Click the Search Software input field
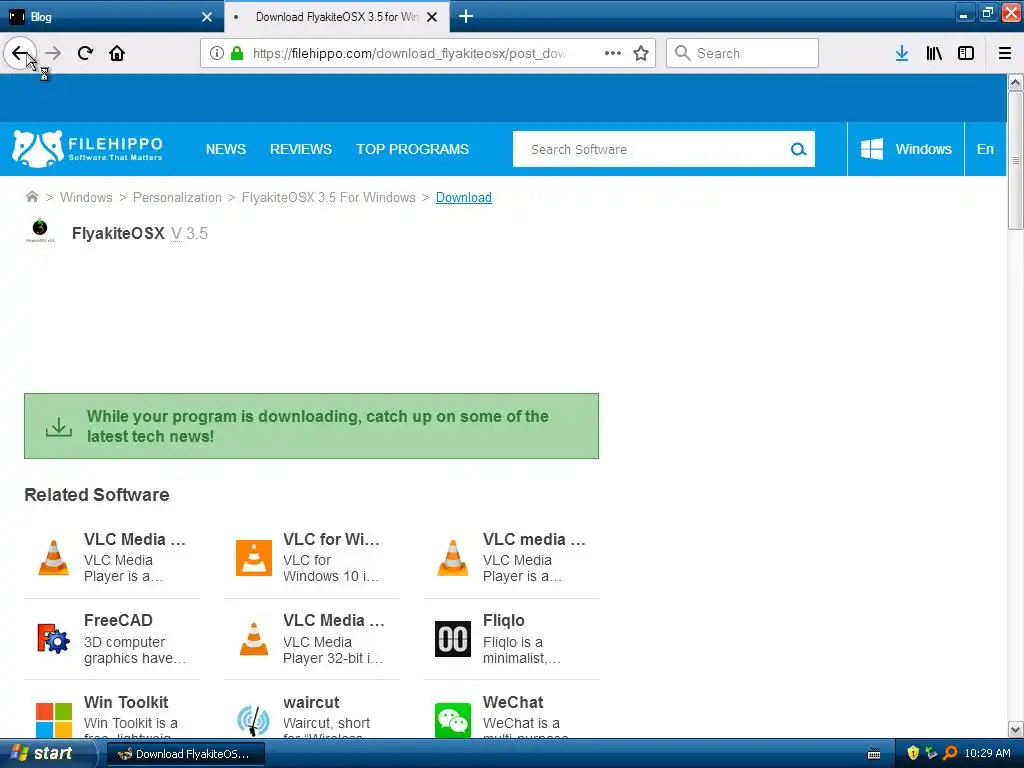This screenshot has width=1024, height=768. [x=650, y=150]
